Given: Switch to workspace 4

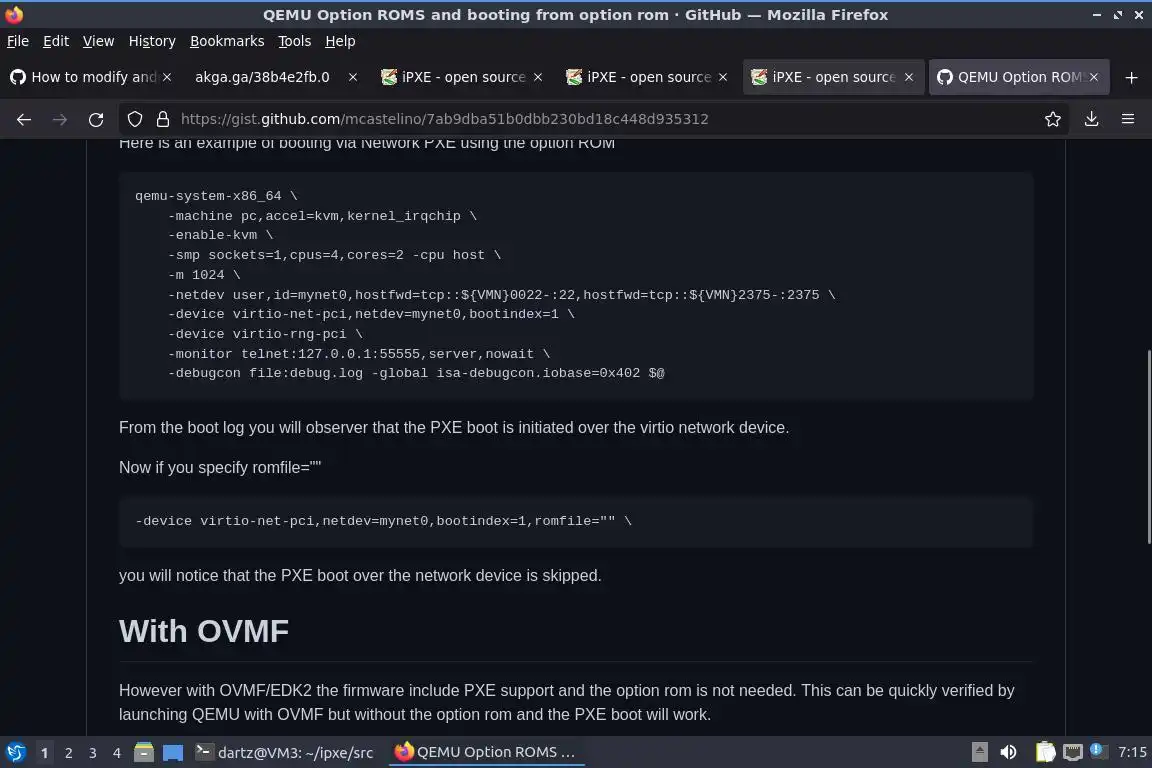Looking at the screenshot, I should tap(117, 753).
